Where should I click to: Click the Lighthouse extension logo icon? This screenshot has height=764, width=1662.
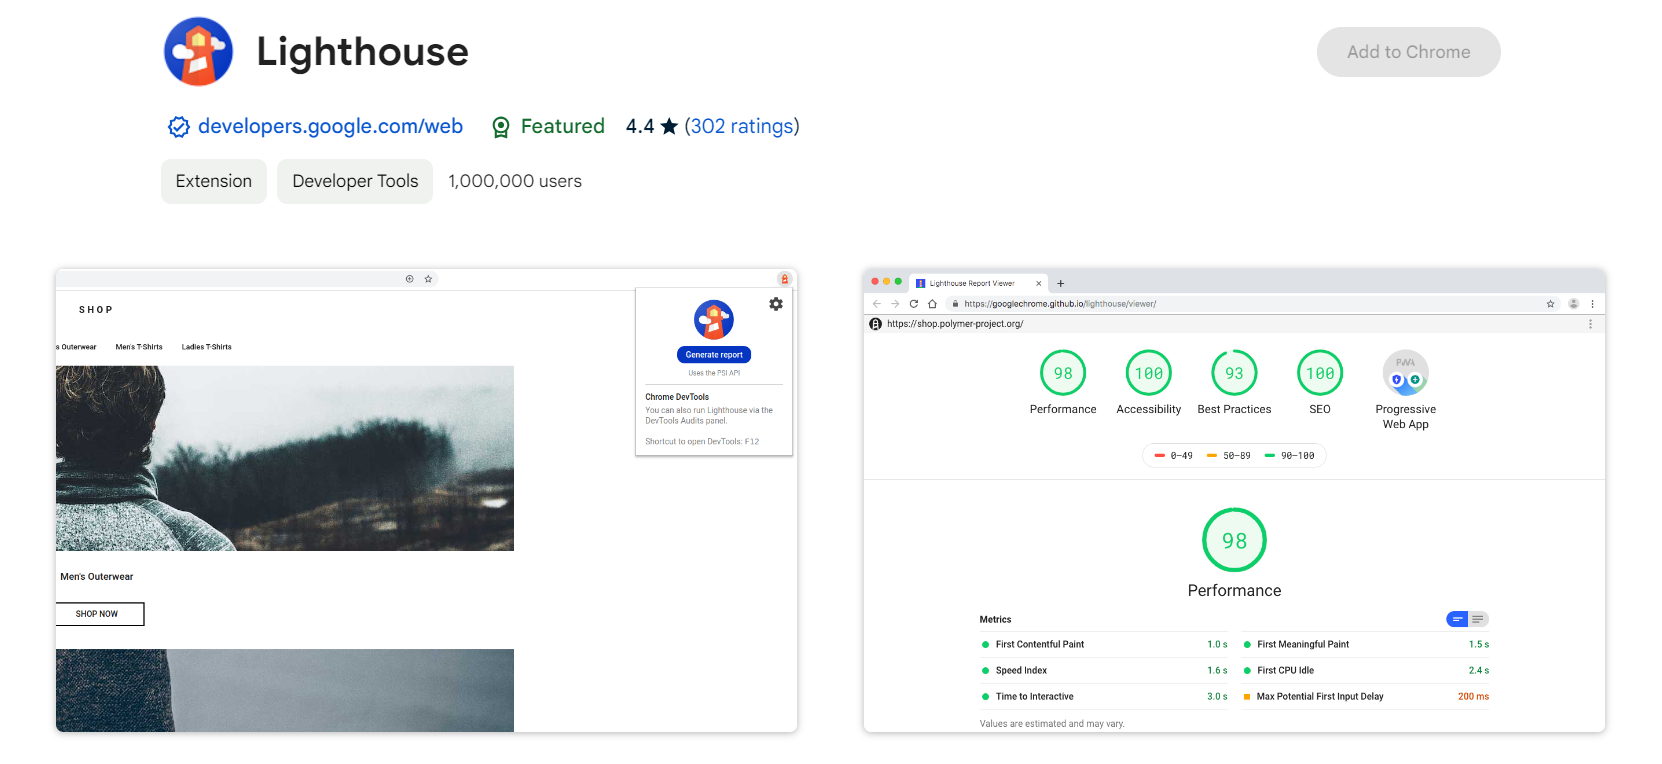[199, 52]
